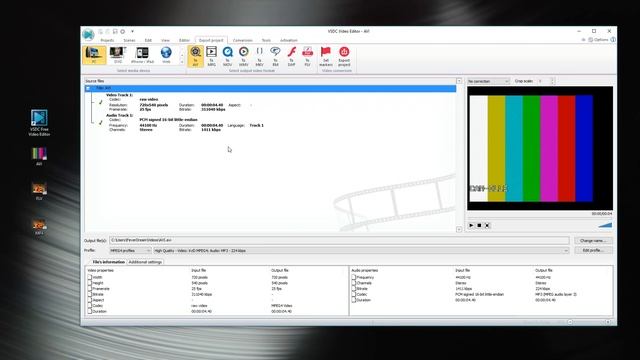Pick the To MOV output format
This screenshot has width=640, height=360.
pos(227,56)
